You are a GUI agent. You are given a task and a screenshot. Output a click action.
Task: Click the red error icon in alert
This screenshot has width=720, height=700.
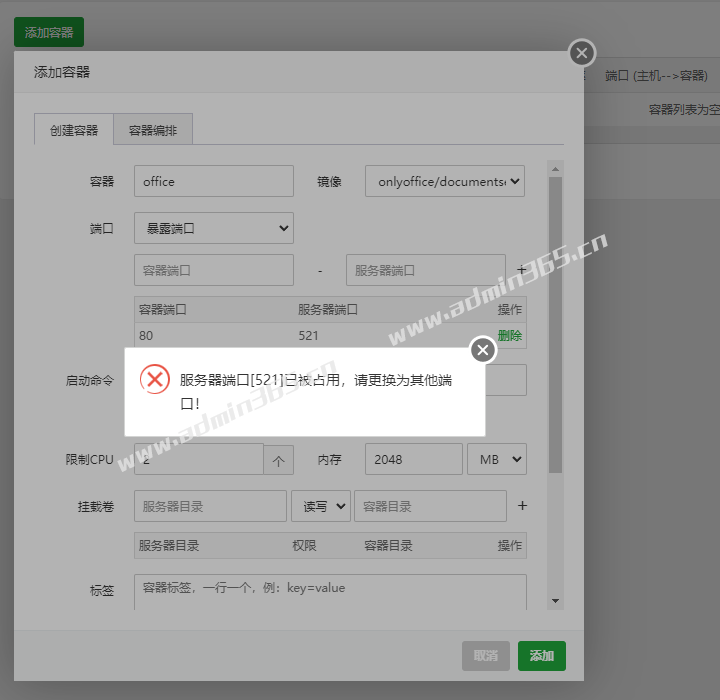click(155, 379)
